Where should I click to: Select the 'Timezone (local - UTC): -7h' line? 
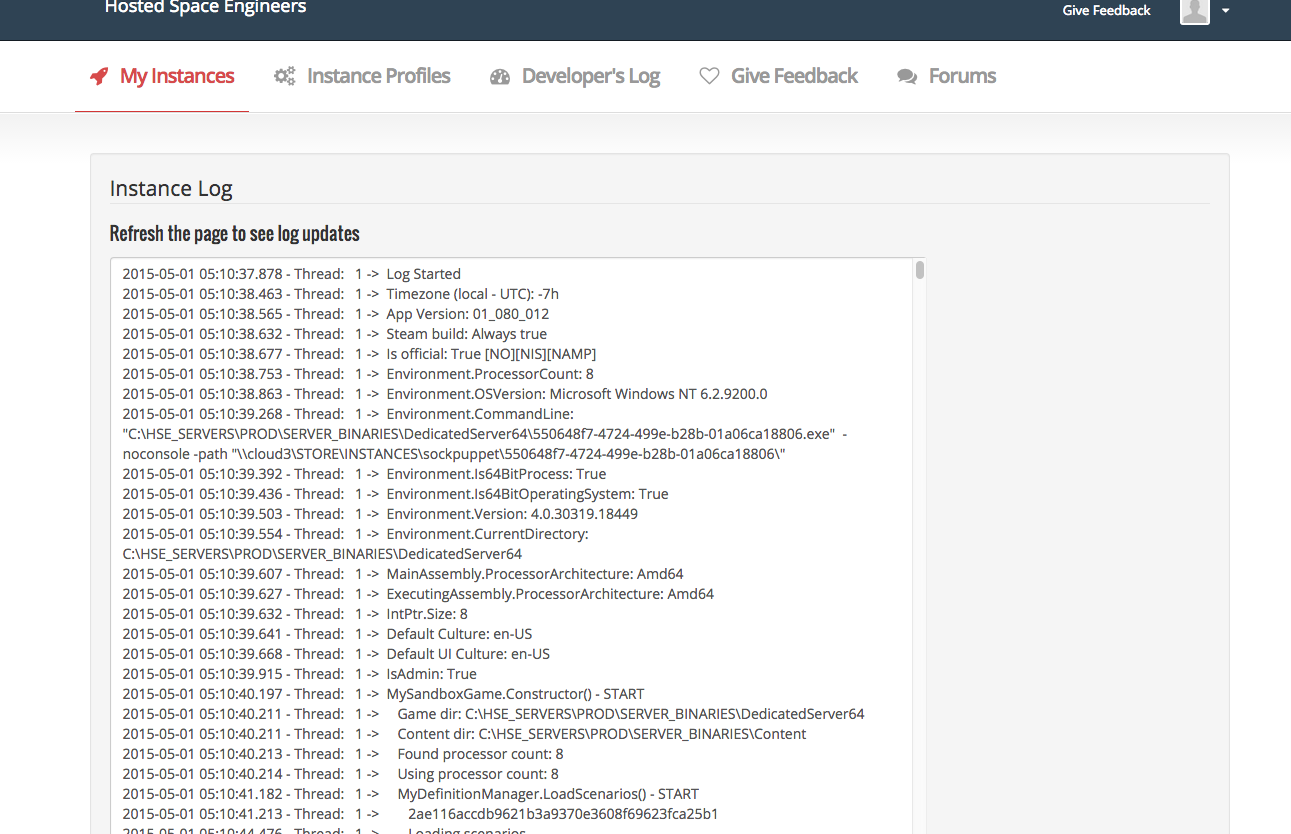pos(341,294)
